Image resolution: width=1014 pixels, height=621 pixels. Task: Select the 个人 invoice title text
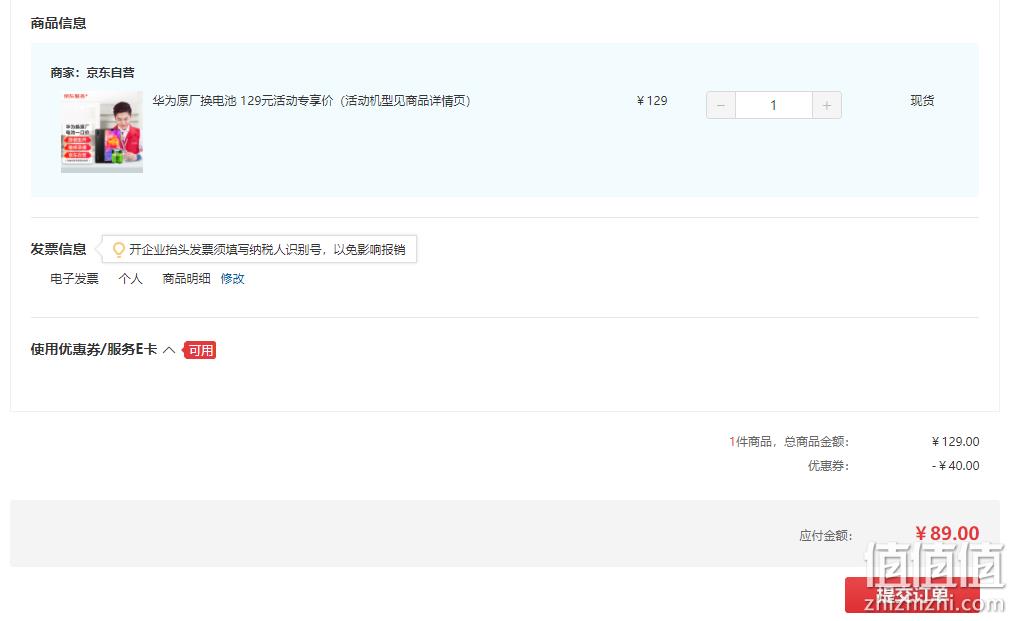pyautogui.click(x=130, y=279)
